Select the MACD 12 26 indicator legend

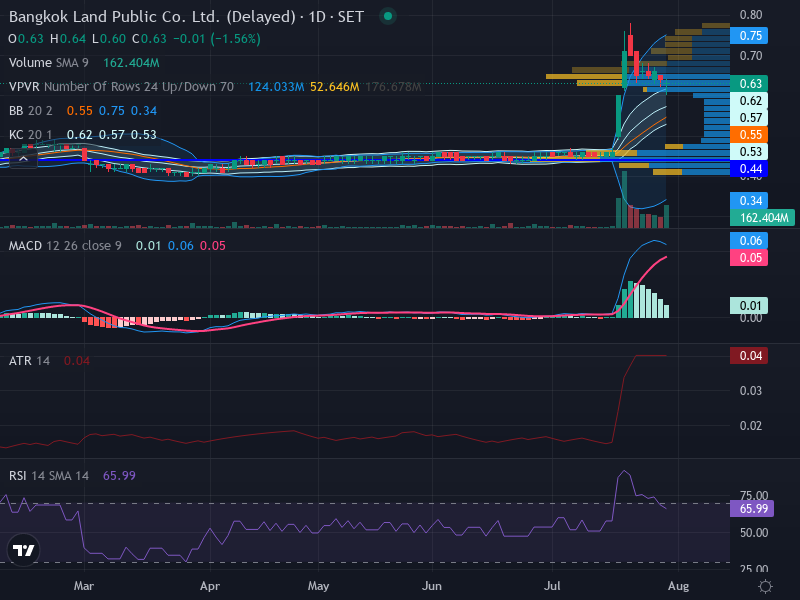coord(65,246)
